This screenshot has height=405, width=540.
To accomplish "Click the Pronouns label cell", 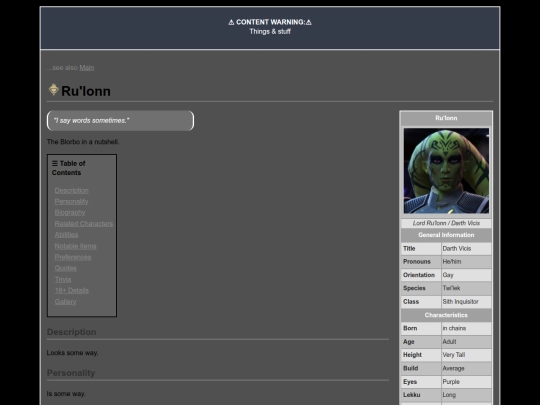I will tap(421, 262).
